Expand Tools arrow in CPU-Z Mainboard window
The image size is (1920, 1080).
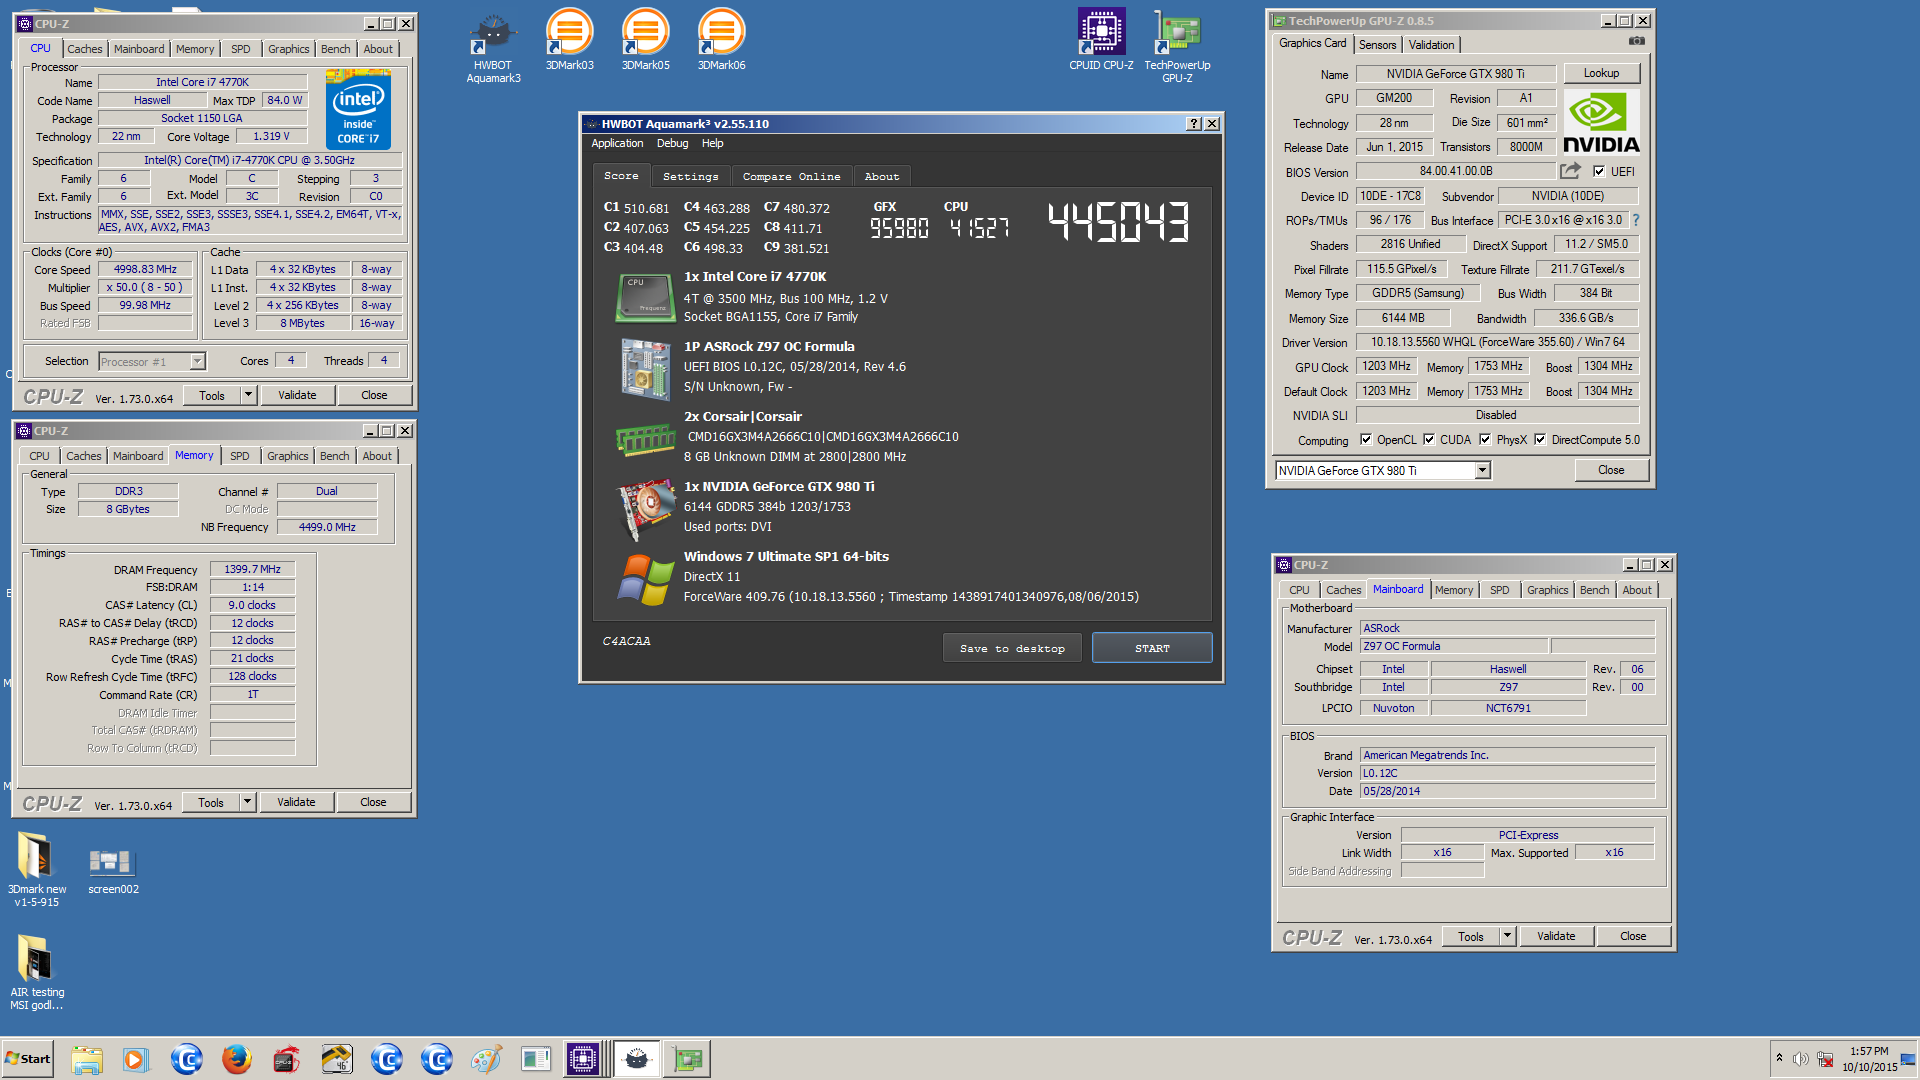click(x=1507, y=936)
